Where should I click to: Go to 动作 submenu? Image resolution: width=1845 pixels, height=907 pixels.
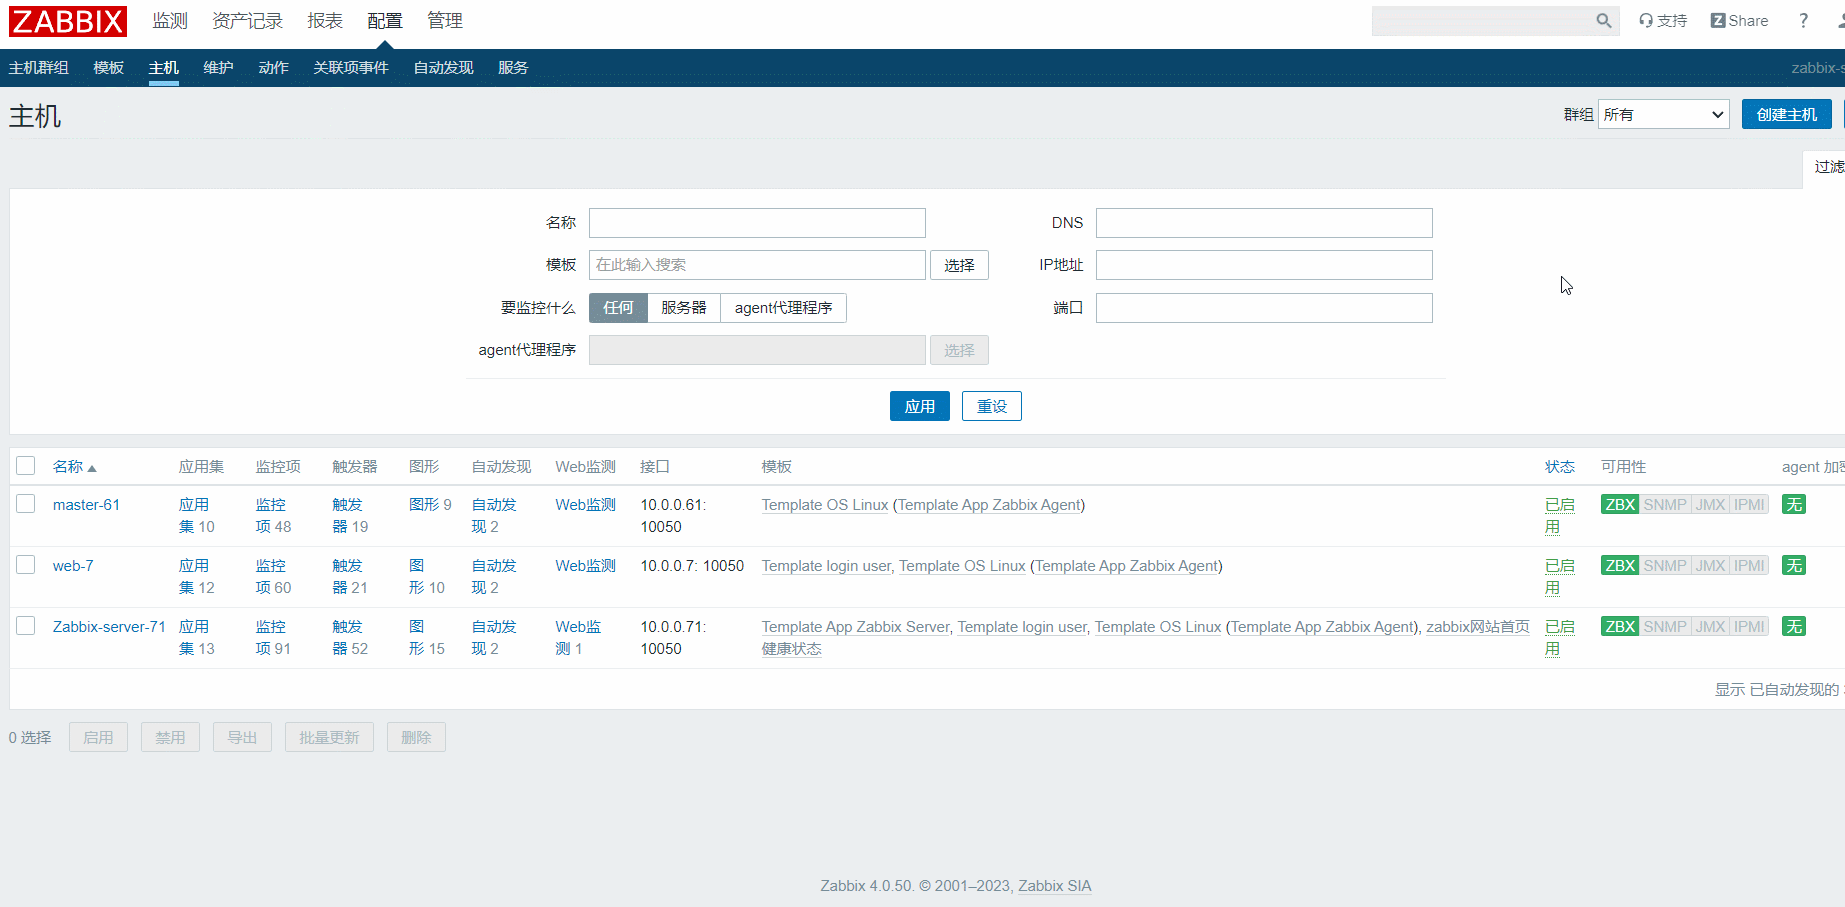(274, 68)
